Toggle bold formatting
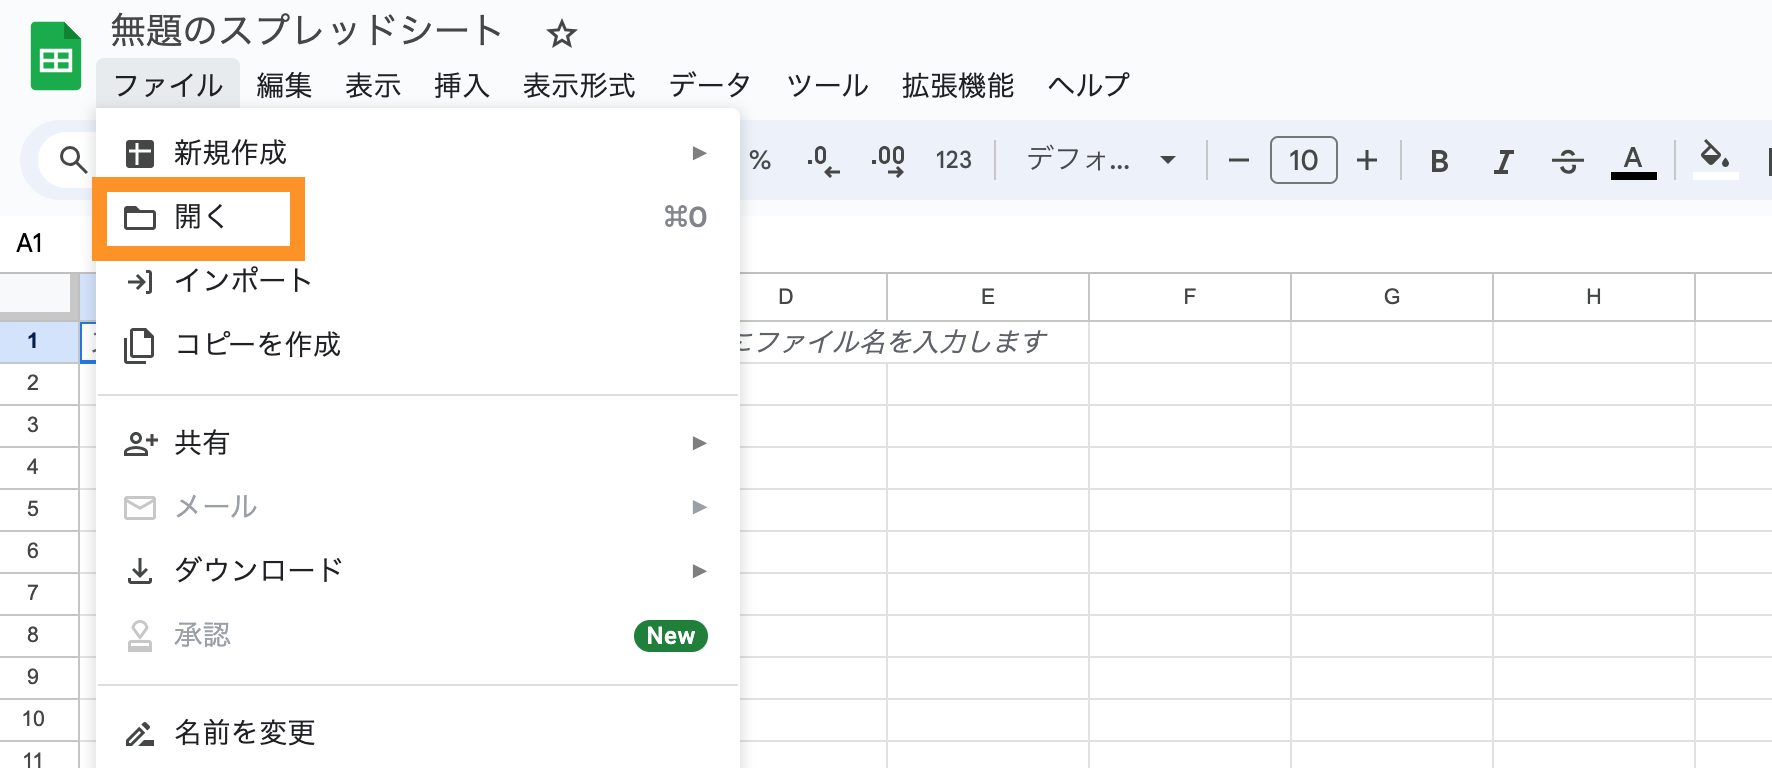The height and width of the screenshot is (768, 1772). (x=1439, y=161)
